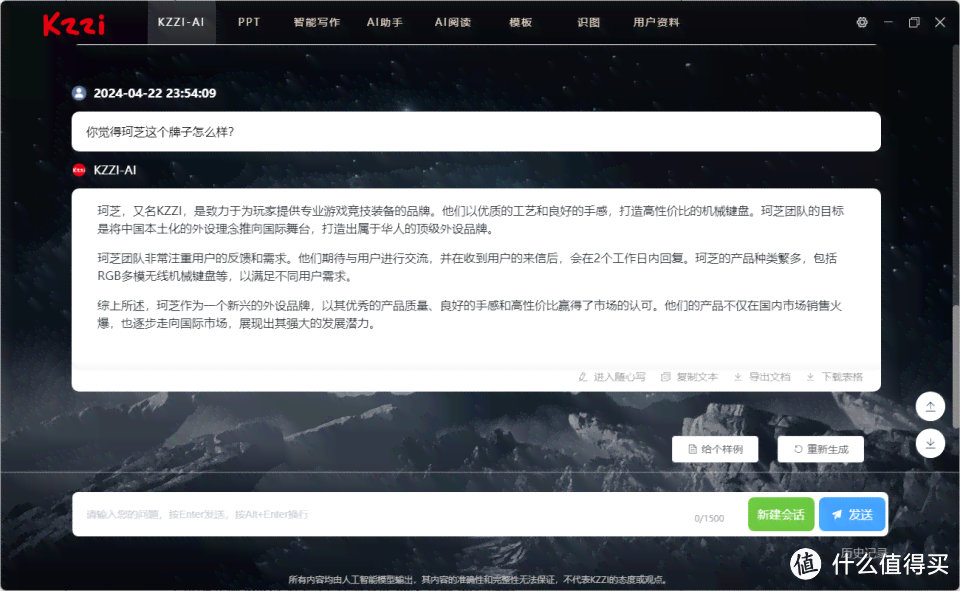Start a new chat with 新建会话
Screen dimensions: 960x591
pyautogui.click(x=781, y=514)
